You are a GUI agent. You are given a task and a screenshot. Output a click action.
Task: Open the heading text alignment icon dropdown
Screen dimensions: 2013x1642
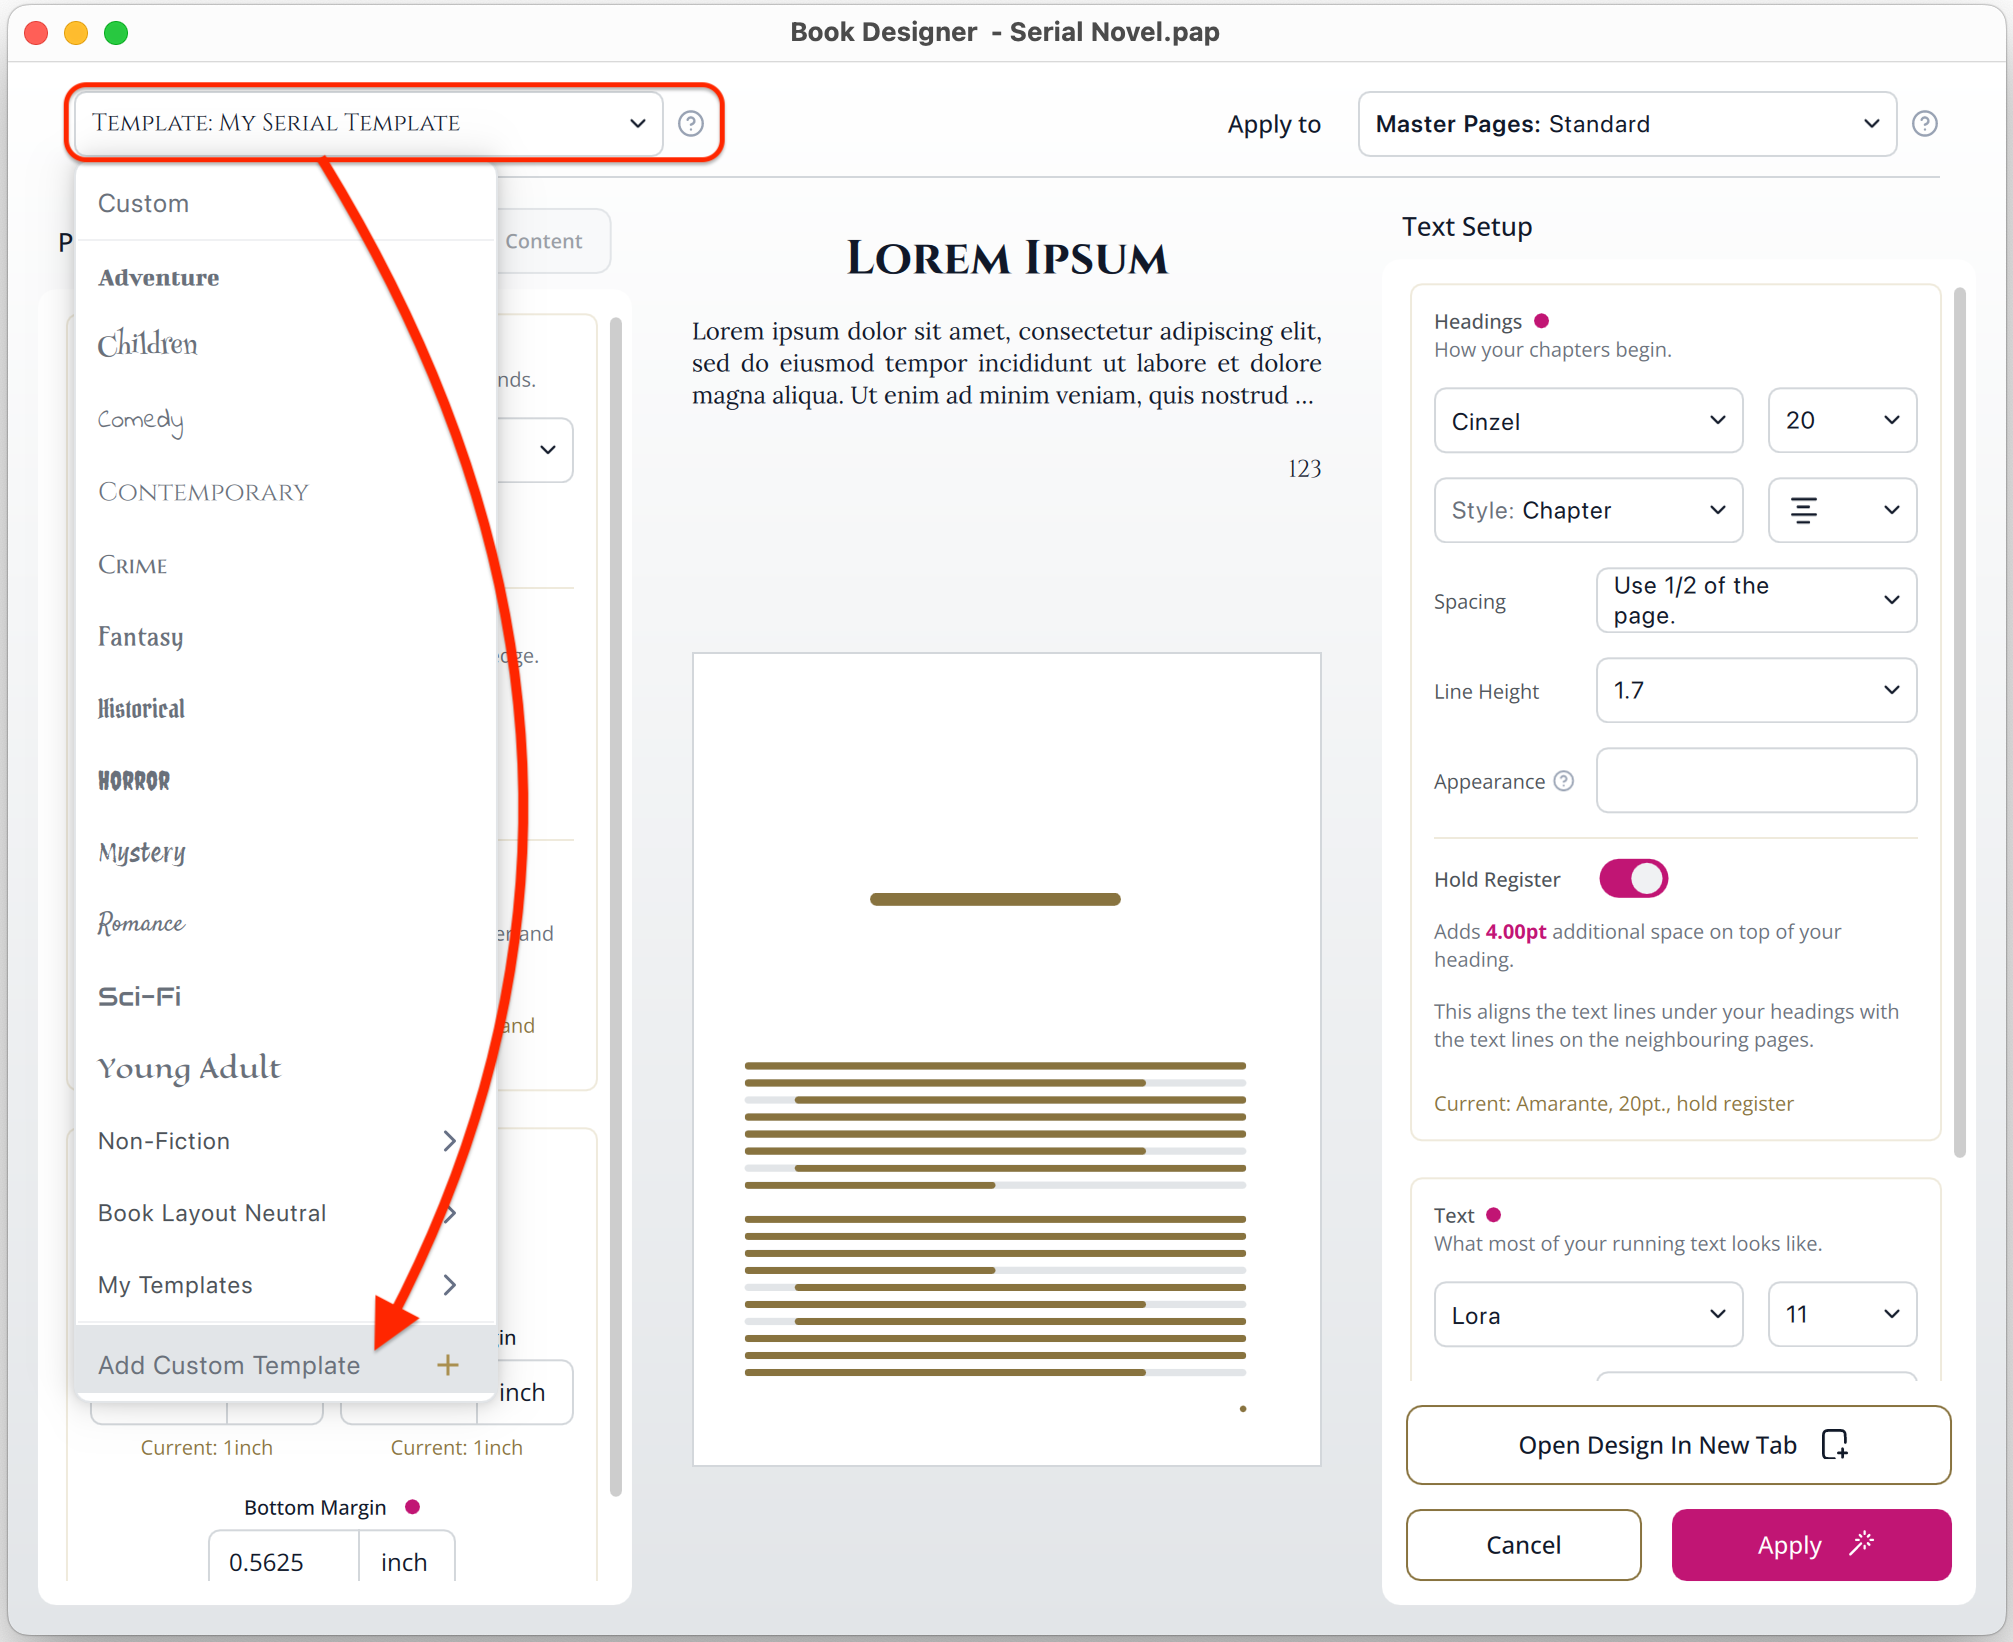point(1841,510)
